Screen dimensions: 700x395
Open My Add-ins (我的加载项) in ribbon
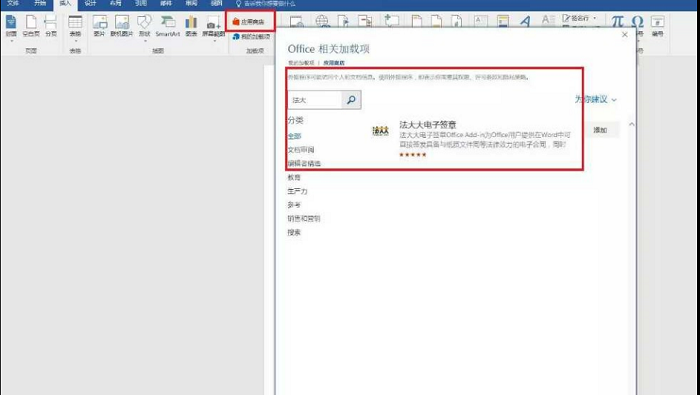click(251, 37)
